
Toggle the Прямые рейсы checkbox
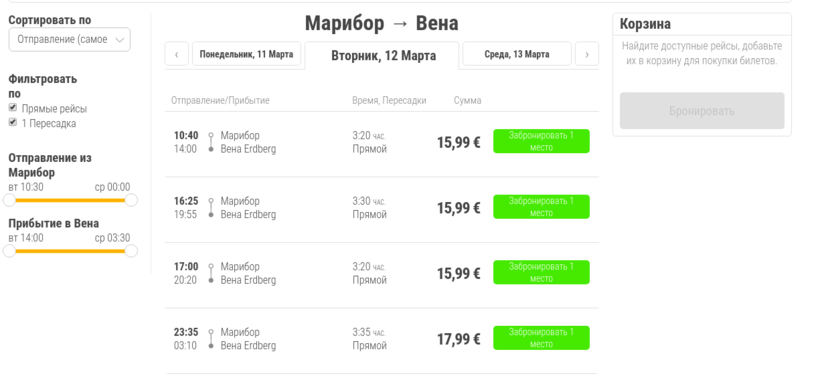point(13,108)
